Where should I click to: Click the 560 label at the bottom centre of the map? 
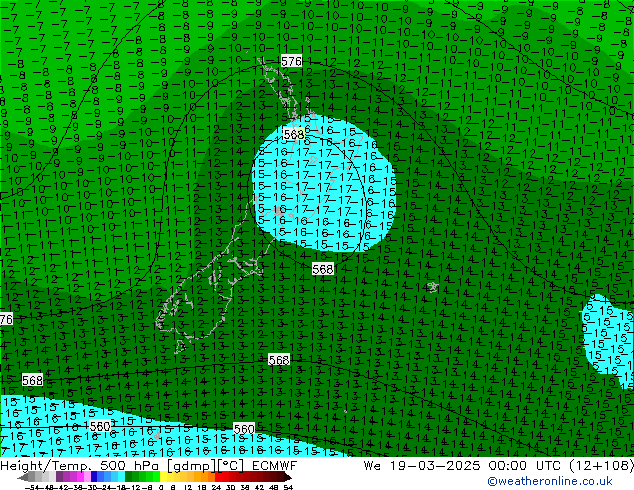click(244, 429)
